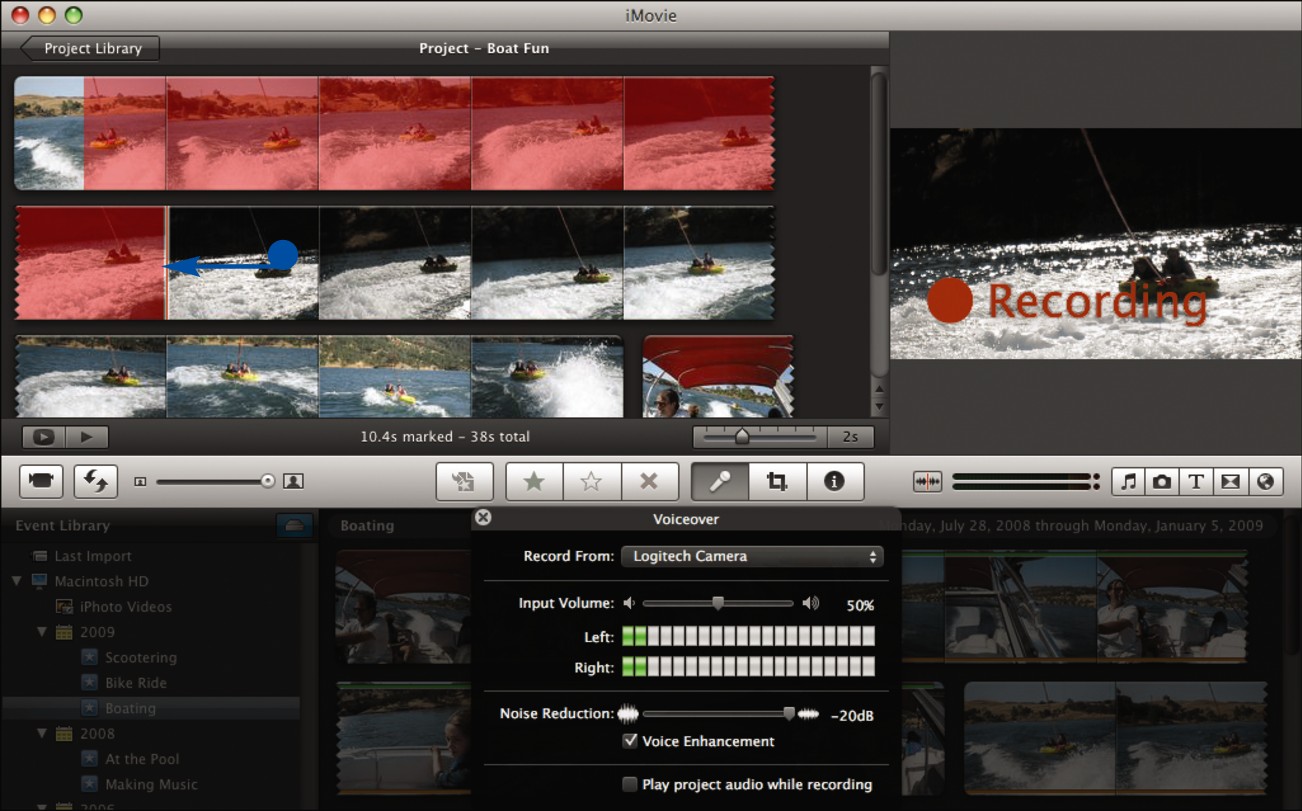Reject selection with the X icon
Screen dimensions: 1302x811
648,481
